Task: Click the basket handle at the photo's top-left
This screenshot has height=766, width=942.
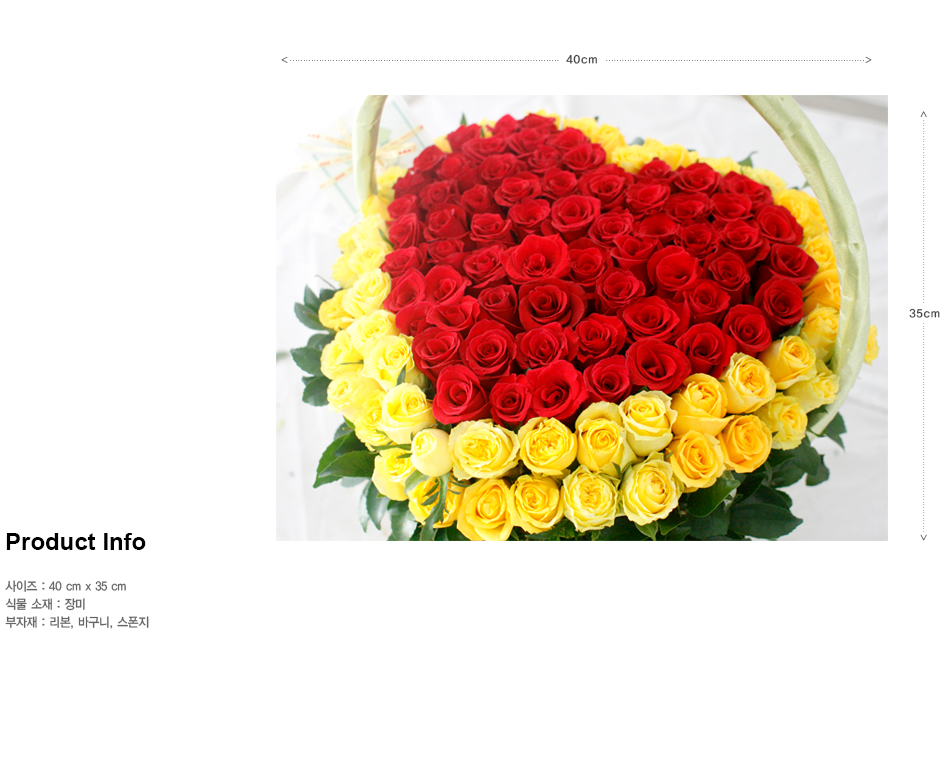Action: coord(370,130)
